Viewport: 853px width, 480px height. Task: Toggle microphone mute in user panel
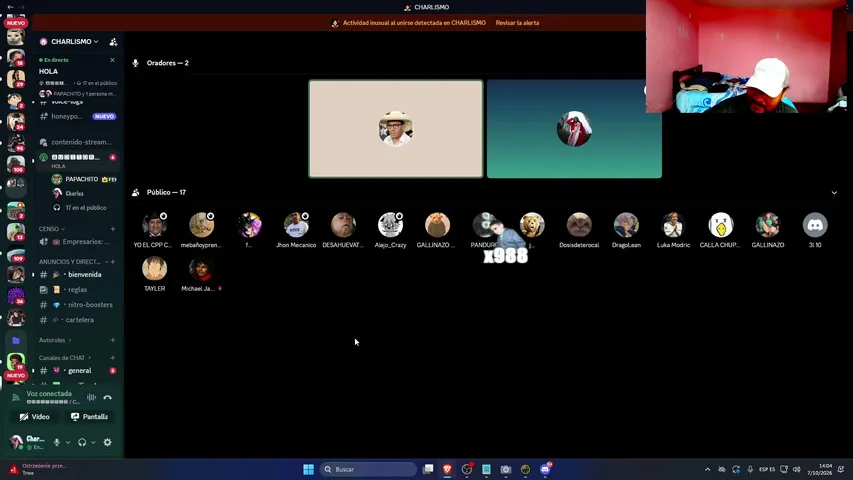(x=57, y=442)
